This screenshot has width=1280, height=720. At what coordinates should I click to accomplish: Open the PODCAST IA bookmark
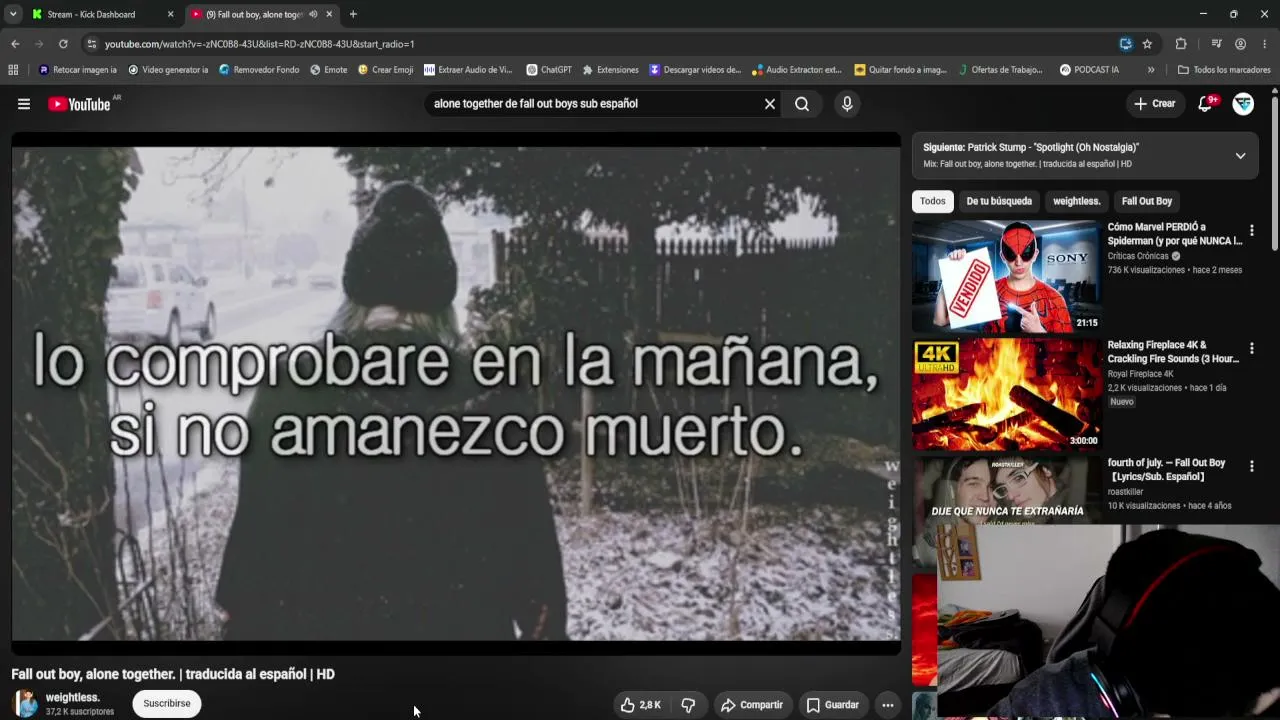(x=1089, y=70)
